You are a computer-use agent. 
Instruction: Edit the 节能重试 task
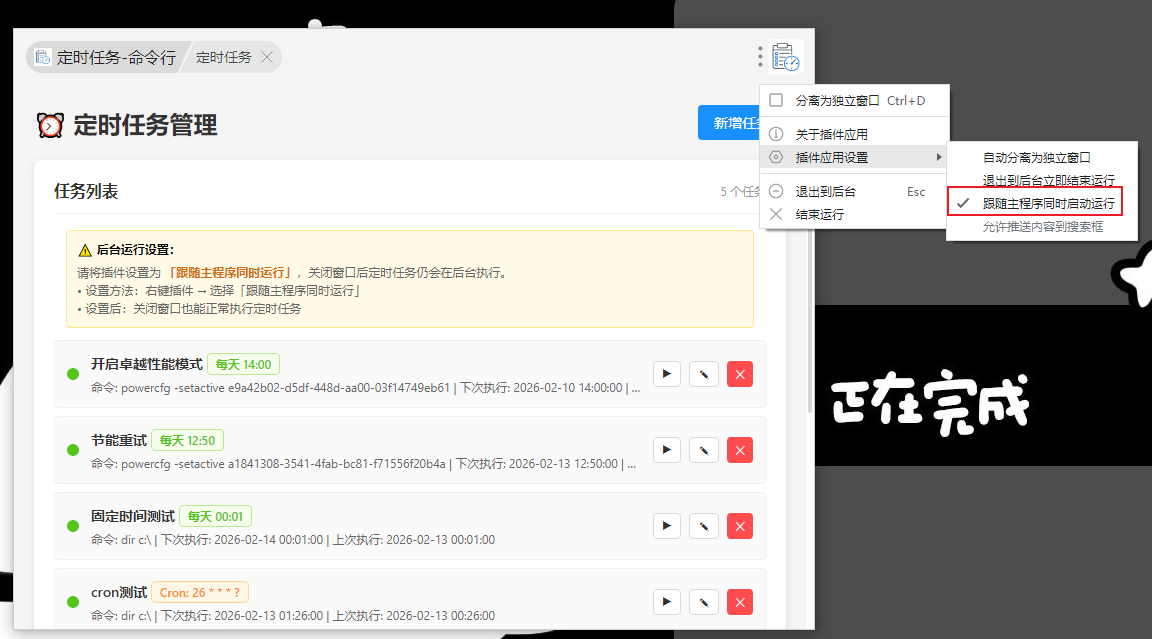[x=704, y=450]
